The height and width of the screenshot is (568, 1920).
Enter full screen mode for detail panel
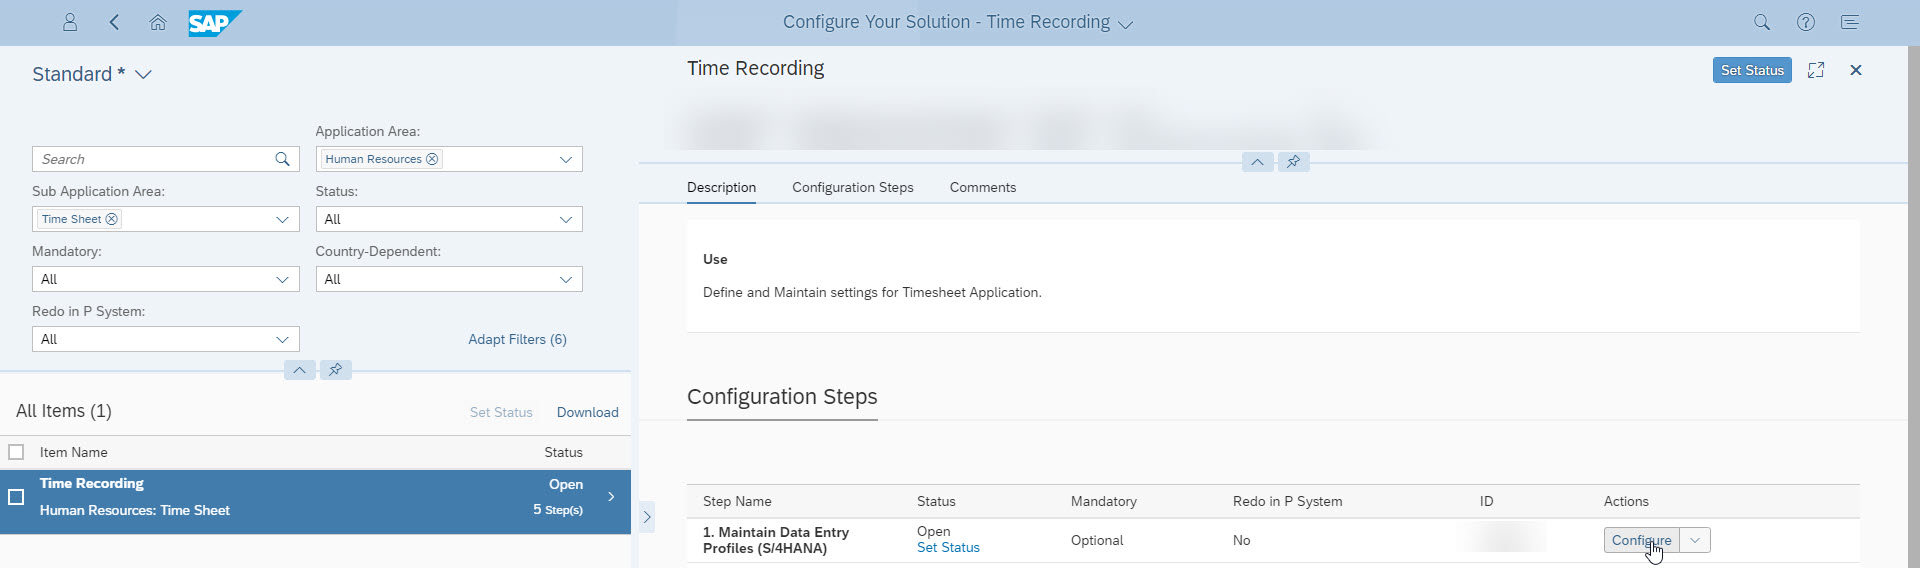[1816, 70]
